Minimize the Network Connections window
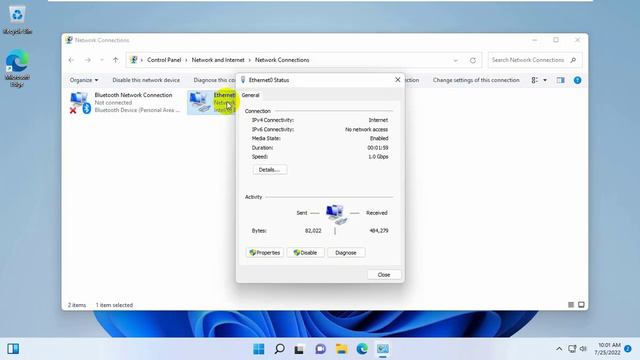The width and height of the screenshot is (640, 360). pyautogui.click(x=534, y=40)
